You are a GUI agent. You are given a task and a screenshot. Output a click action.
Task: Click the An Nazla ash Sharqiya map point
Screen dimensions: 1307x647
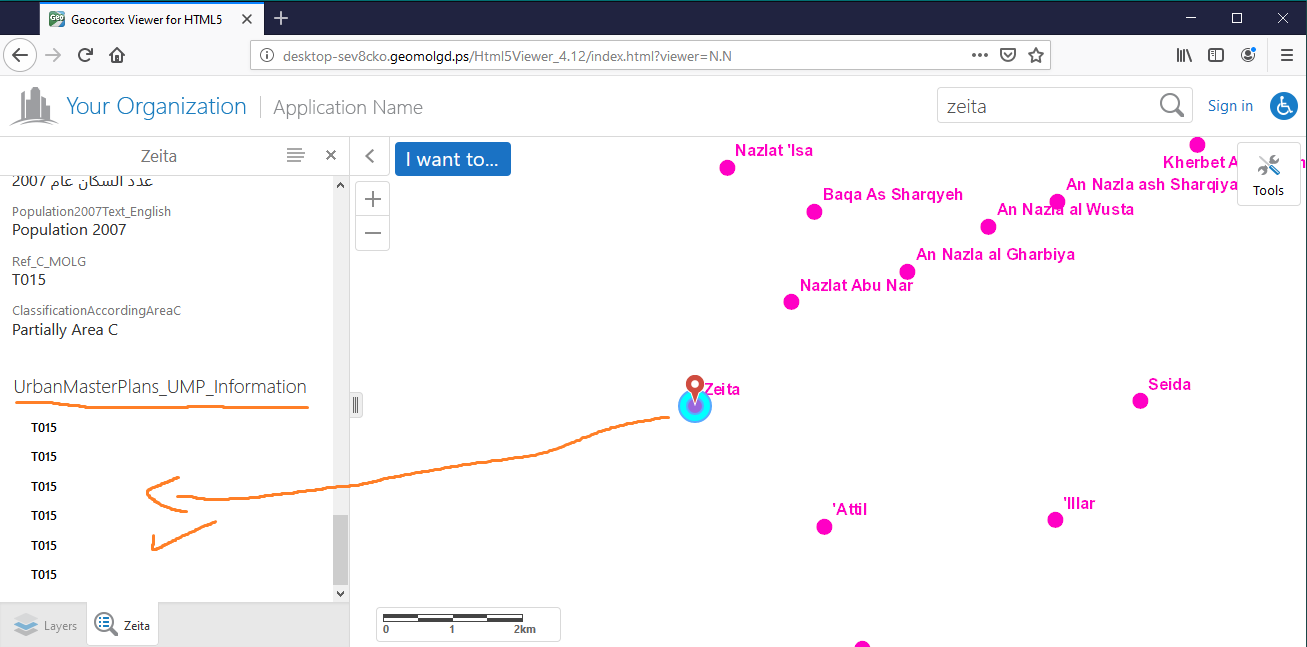1057,201
